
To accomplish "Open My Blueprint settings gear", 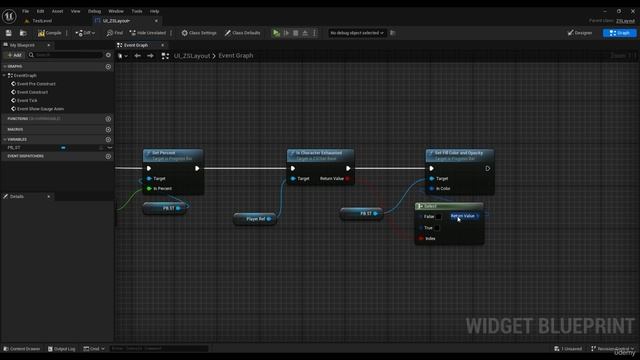I will [x=108, y=55].
